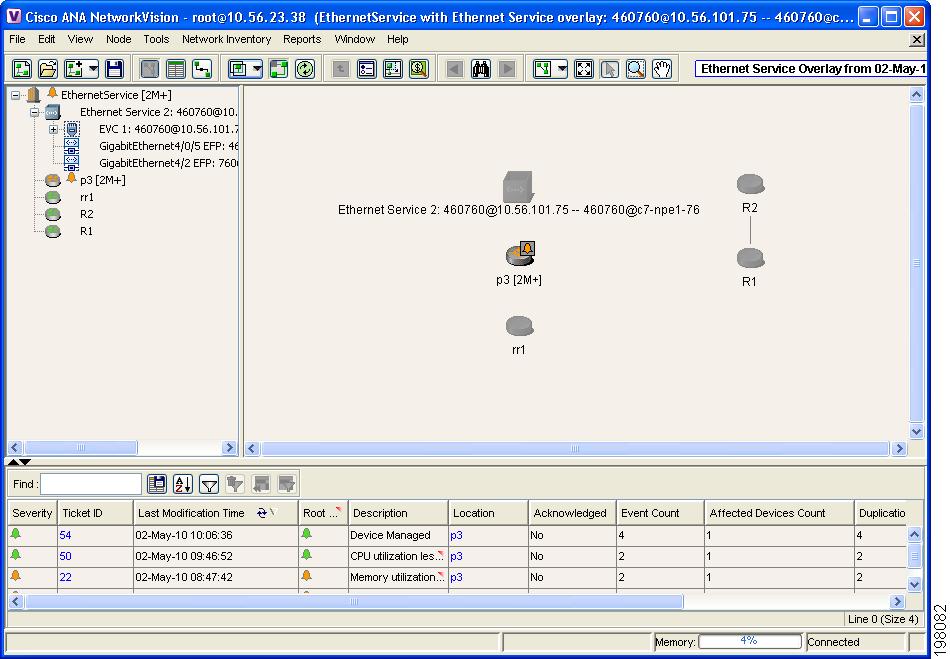This screenshot has height=659, width=950.
Task: Select GigabitEthernet4/0/5 EFP in the tree
Action: 168,146
